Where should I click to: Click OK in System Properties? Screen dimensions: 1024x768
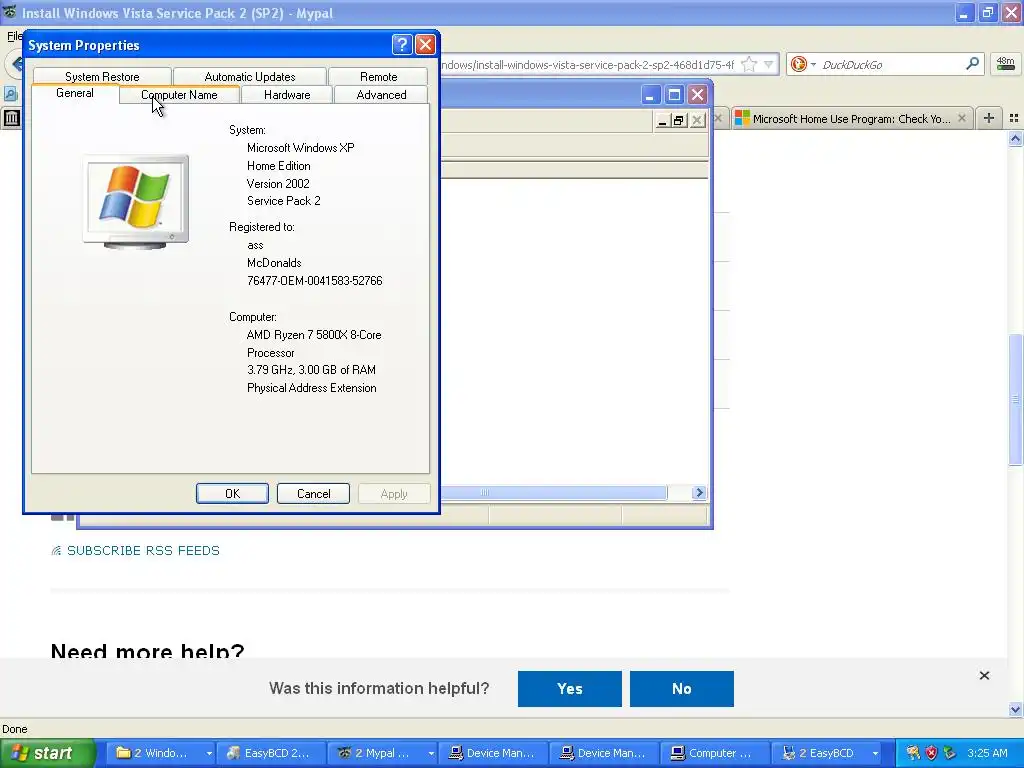(x=232, y=494)
